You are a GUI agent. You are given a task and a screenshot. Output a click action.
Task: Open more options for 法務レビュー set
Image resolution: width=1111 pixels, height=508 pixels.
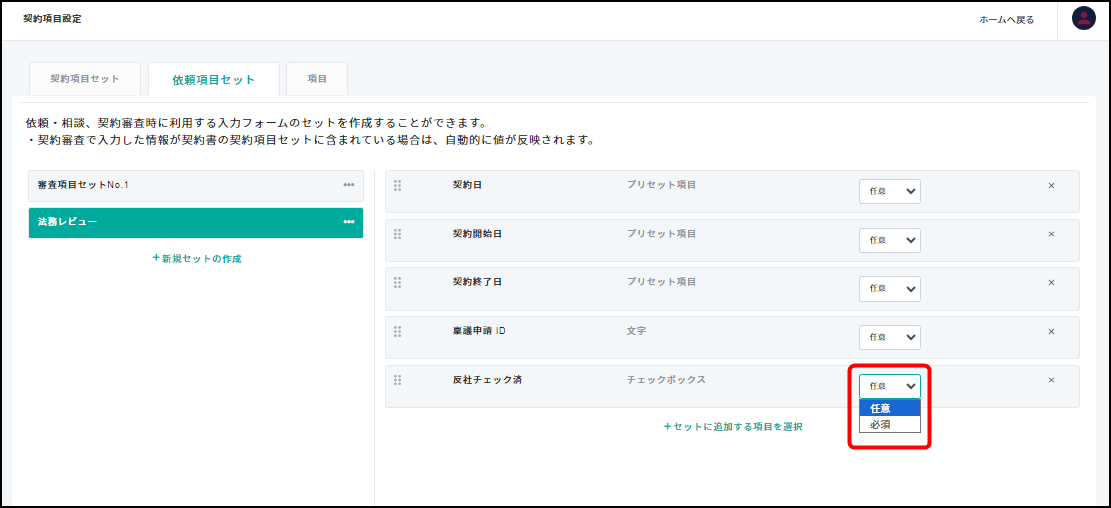pyautogui.click(x=349, y=222)
